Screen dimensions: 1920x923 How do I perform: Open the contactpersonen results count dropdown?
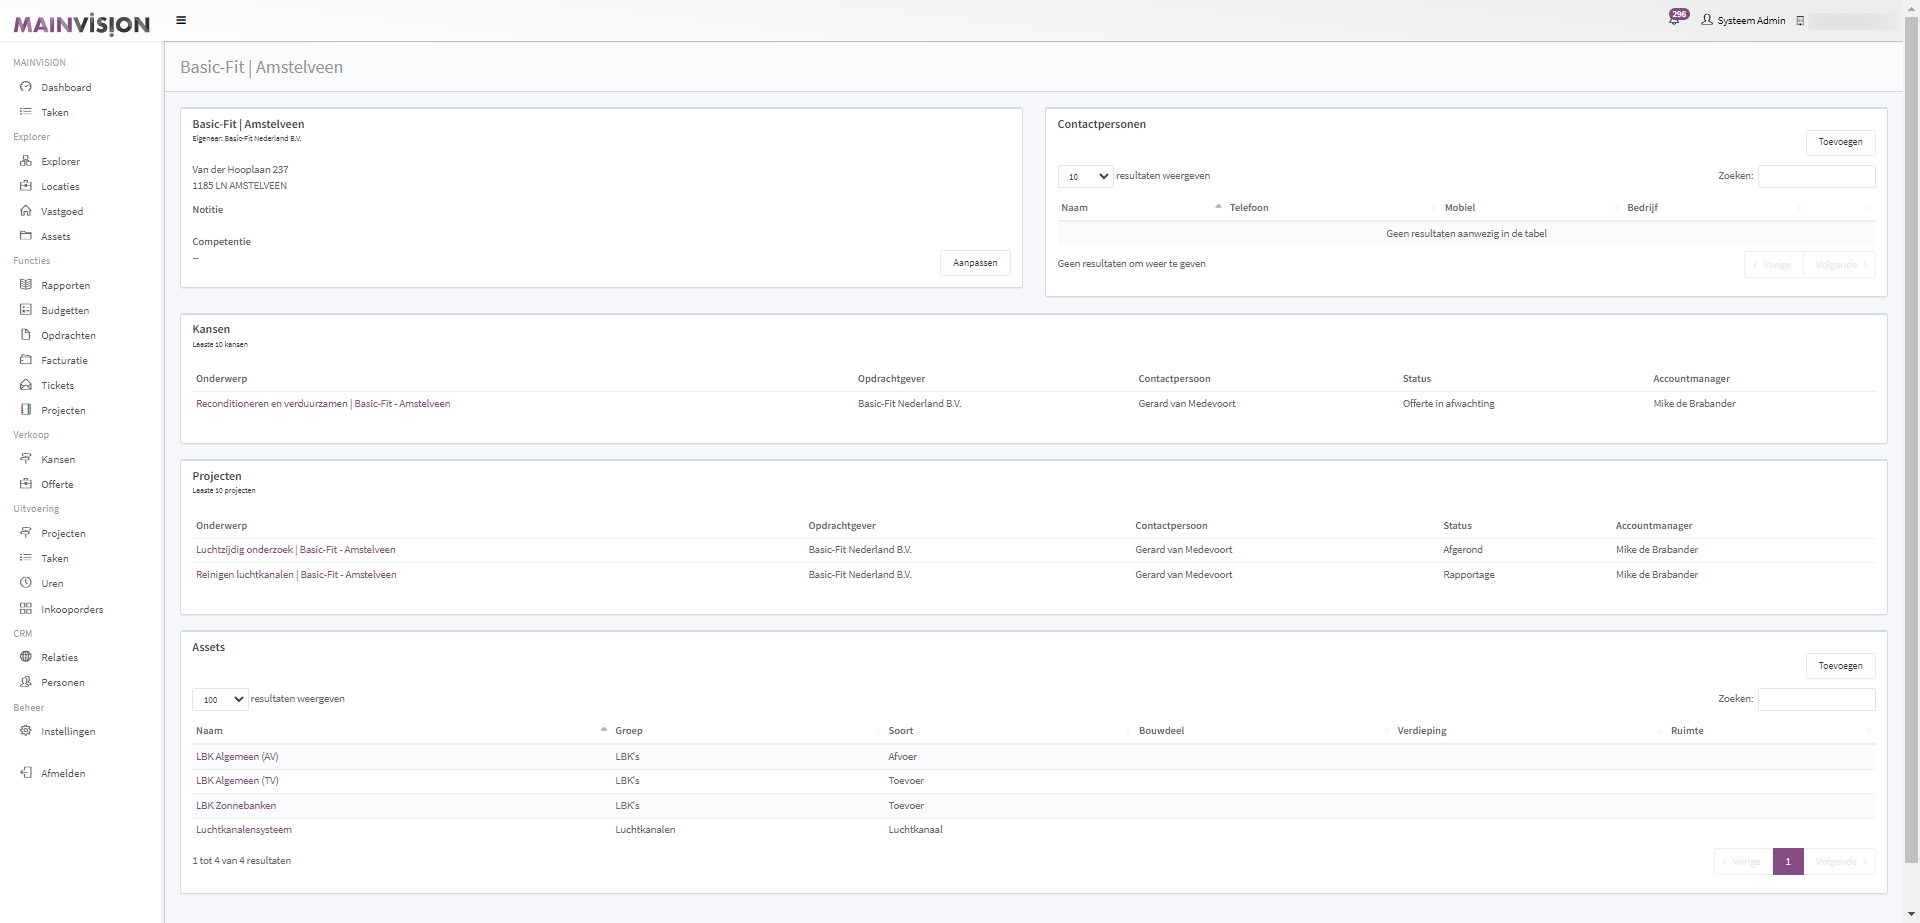coord(1085,177)
